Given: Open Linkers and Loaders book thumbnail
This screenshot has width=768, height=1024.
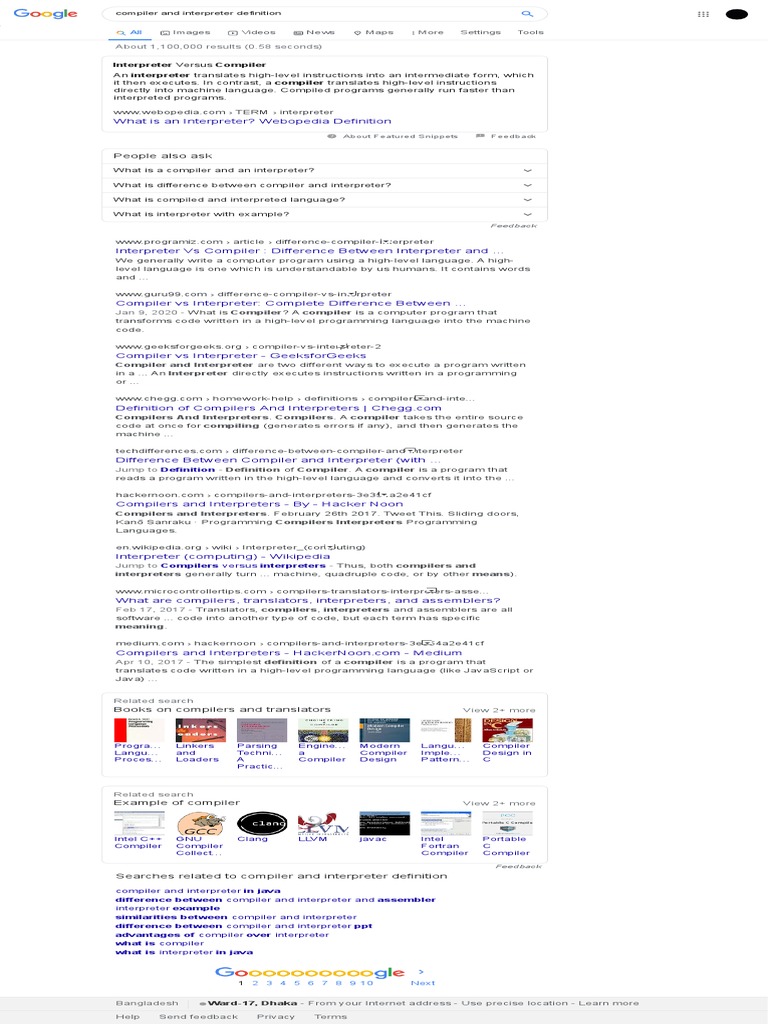Looking at the screenshot, I should [200, 730].
